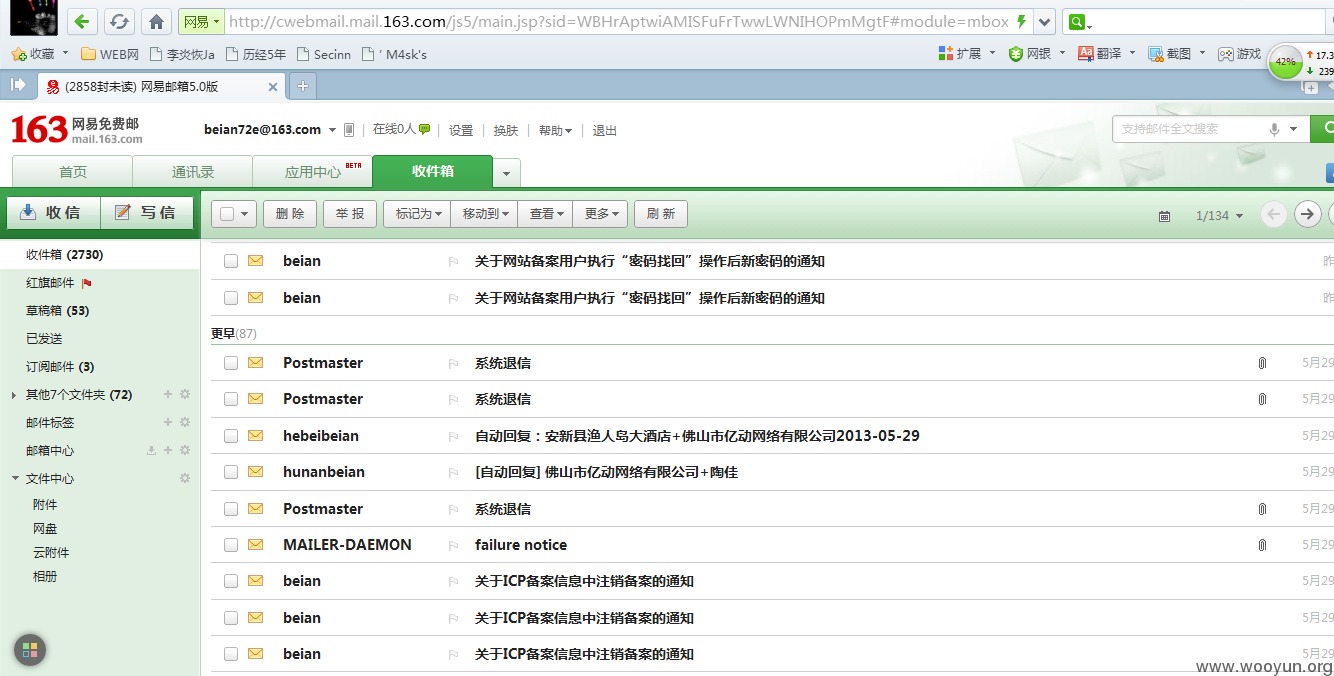Open a new browser tab
Image resolution: width=1334 pixels, height=676 pixels.
click(302, 87)
